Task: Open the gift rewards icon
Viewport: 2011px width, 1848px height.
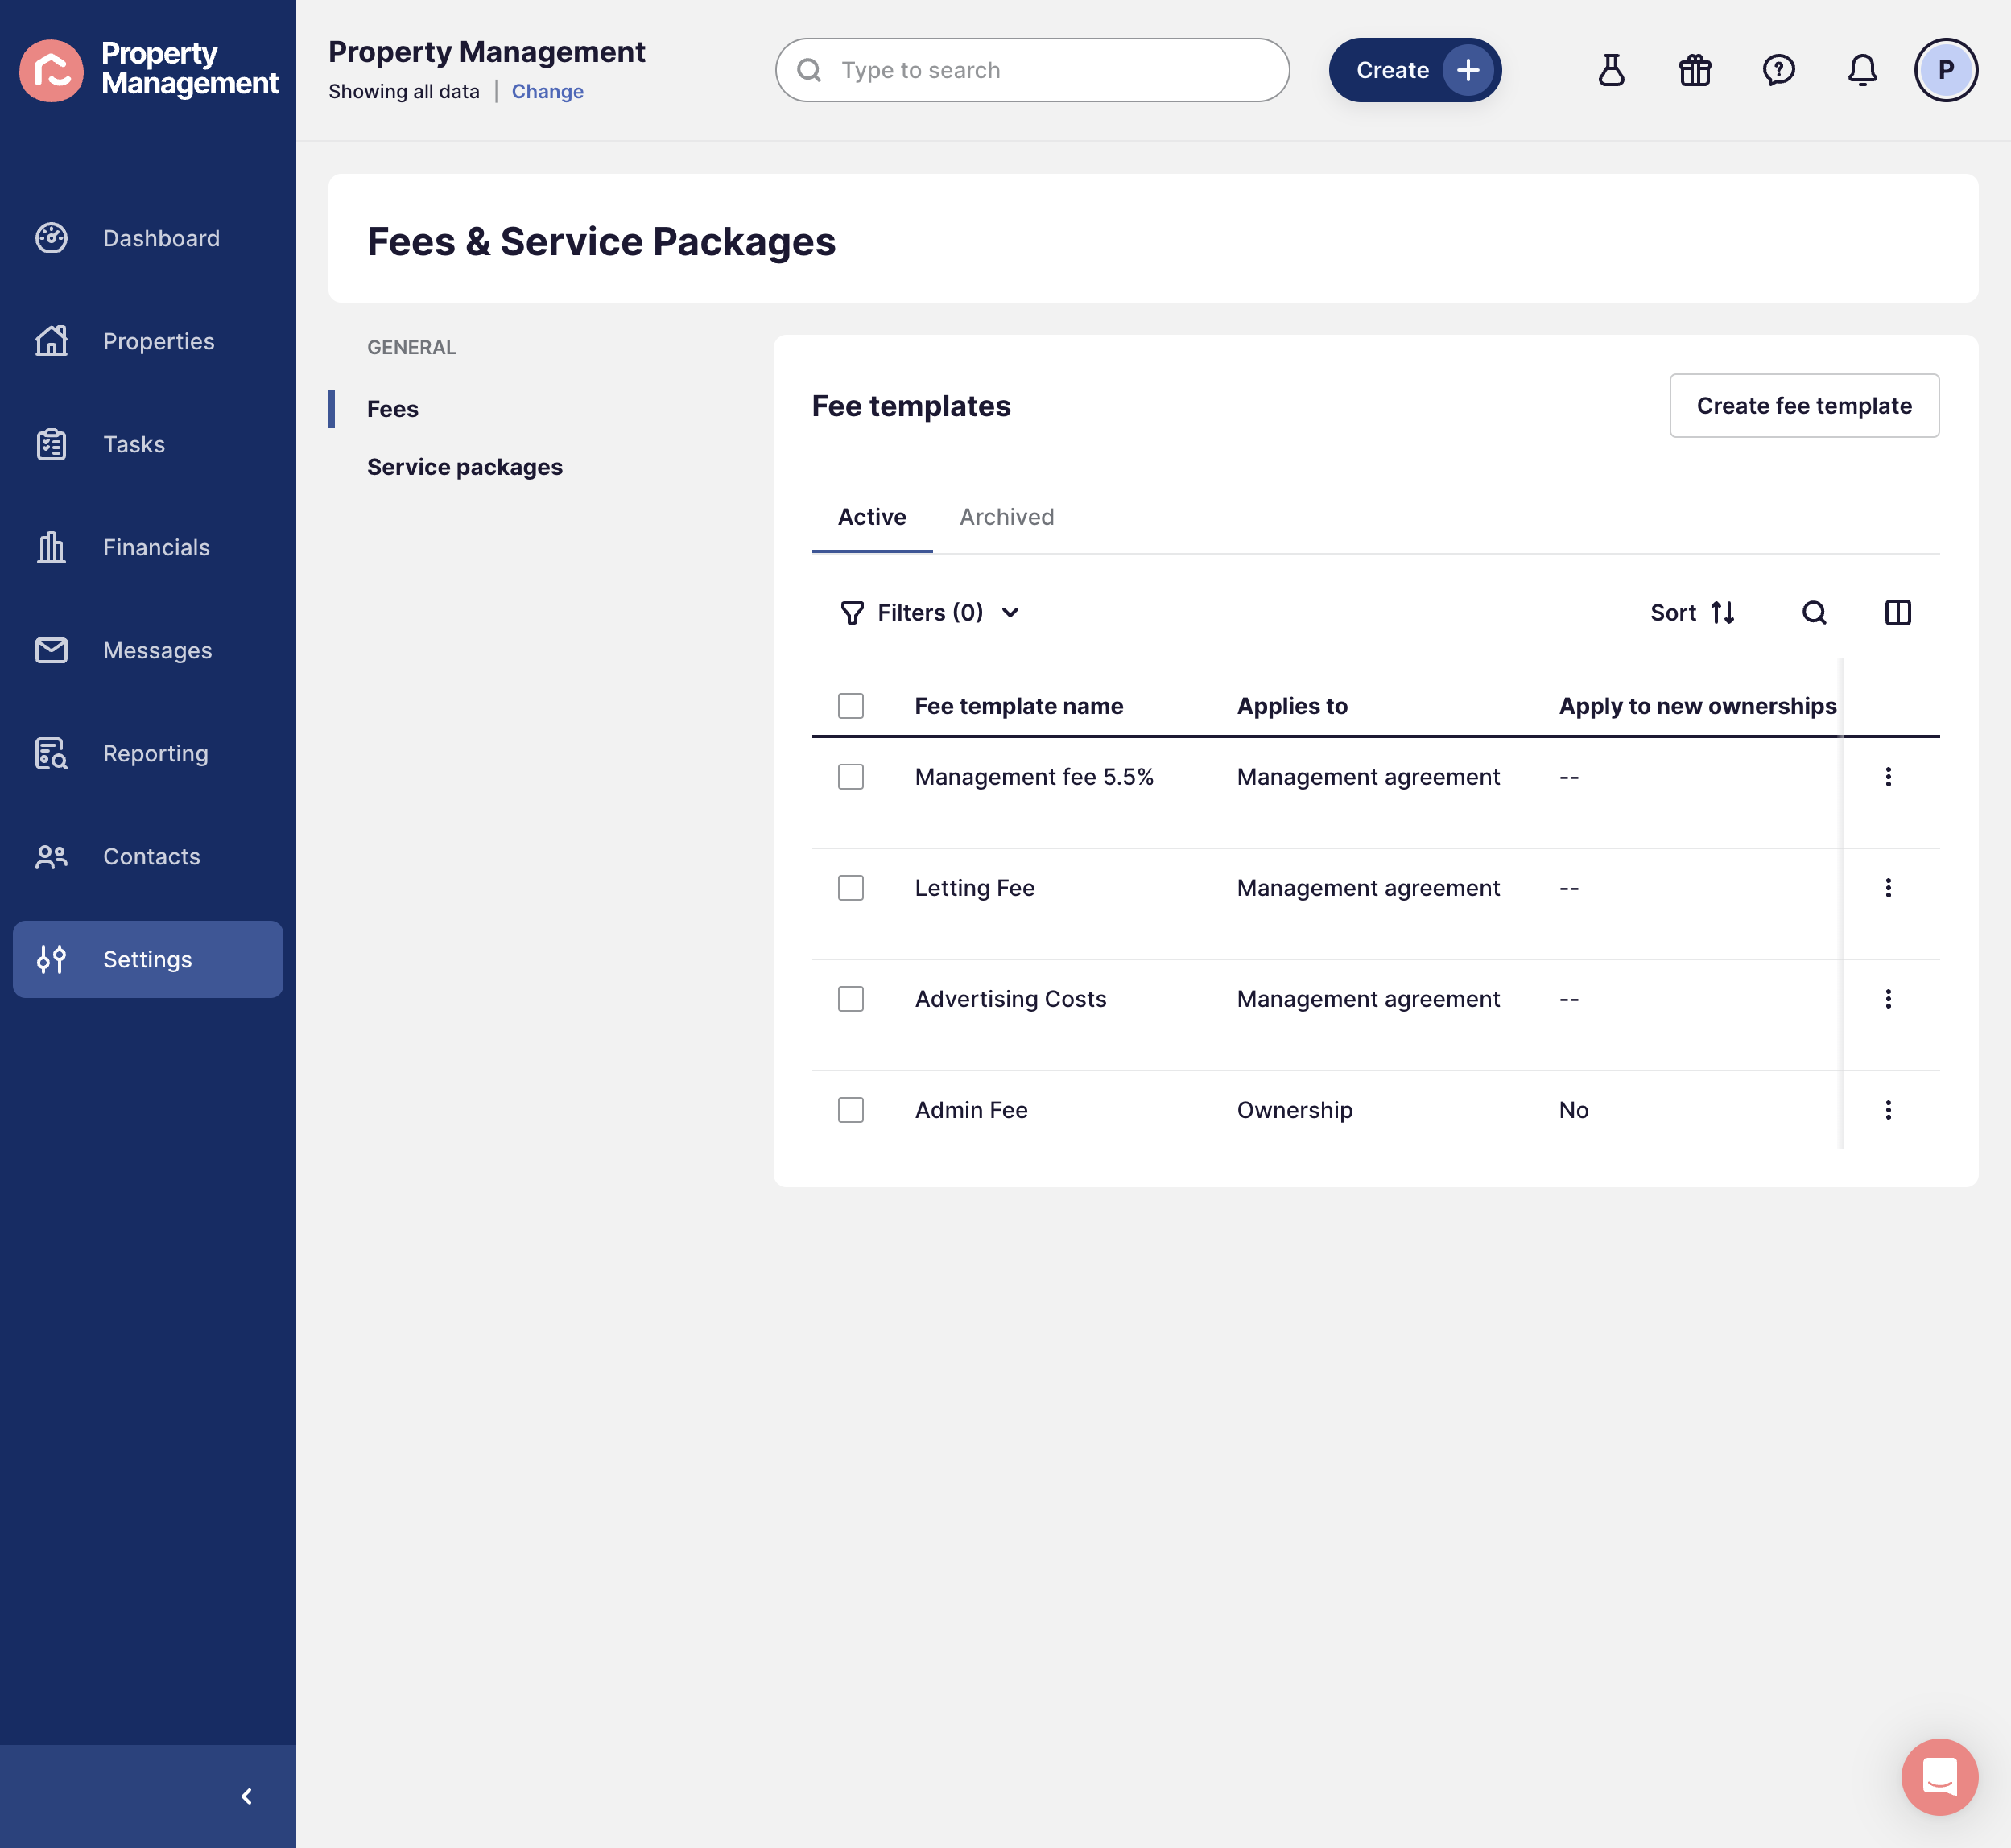Action: [x=1695, y=70]
